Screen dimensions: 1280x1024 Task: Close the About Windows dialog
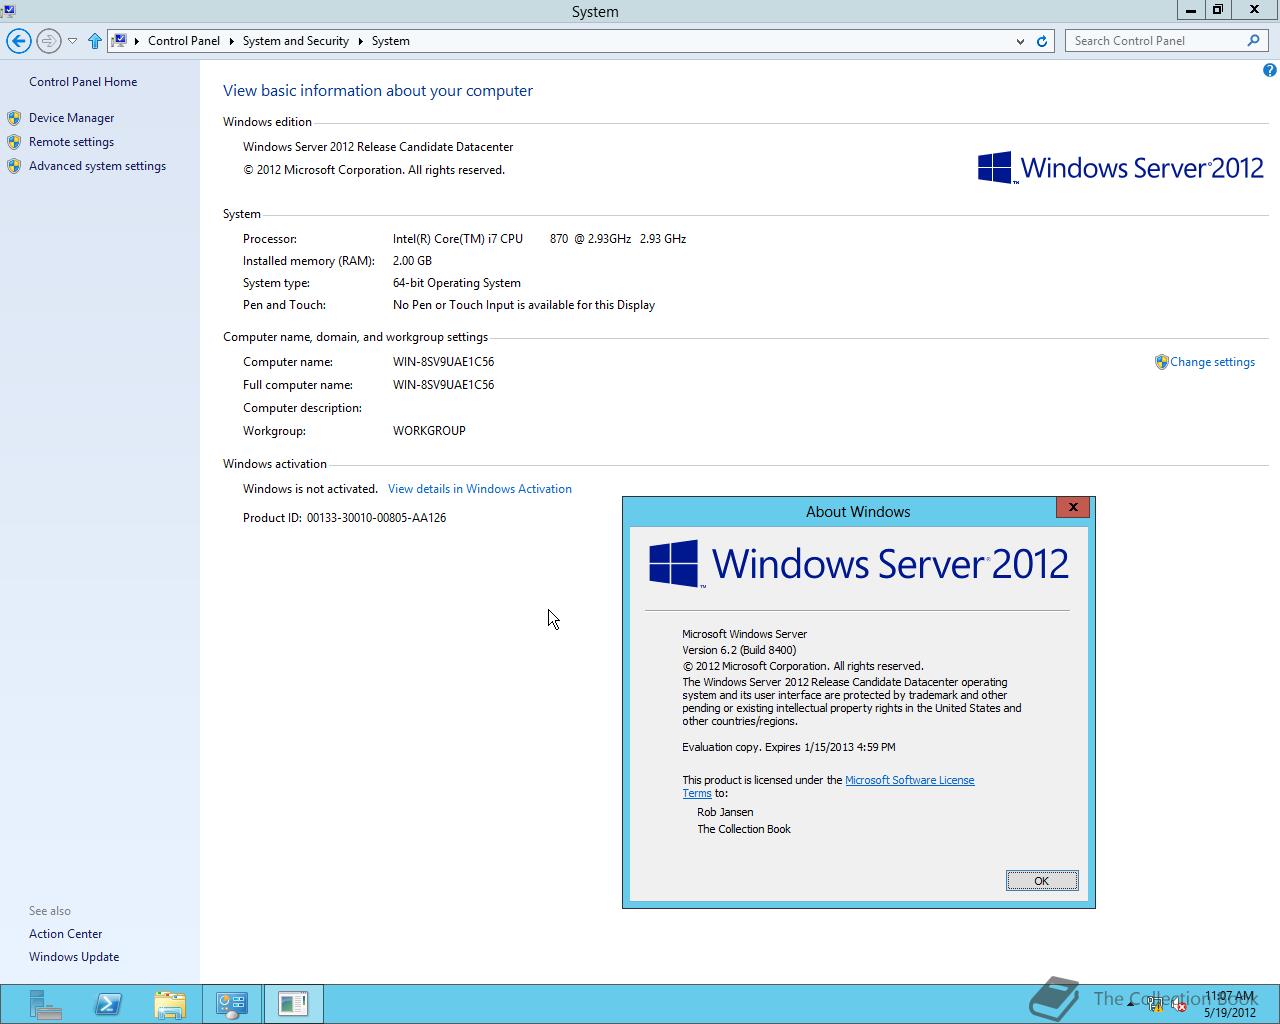click(1073, 507)
